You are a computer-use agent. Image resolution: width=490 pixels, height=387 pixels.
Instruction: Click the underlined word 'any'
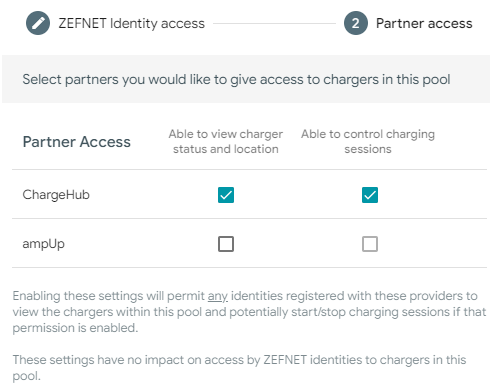(x=218, y=296)
